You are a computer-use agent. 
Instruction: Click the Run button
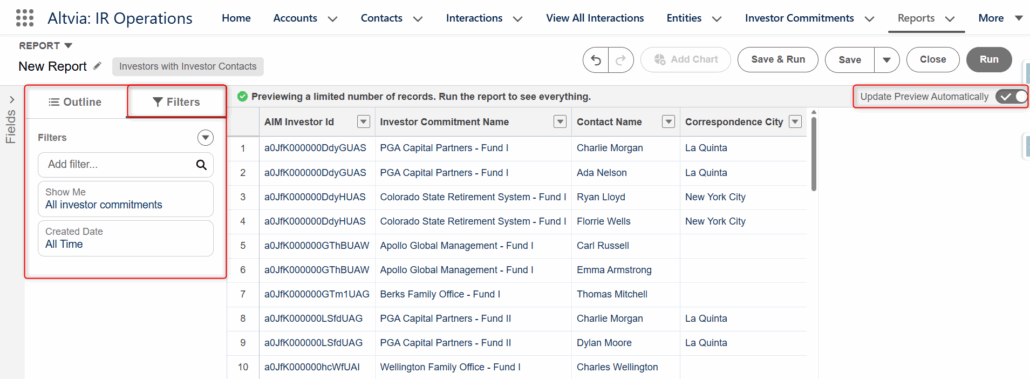pos(989,60)
